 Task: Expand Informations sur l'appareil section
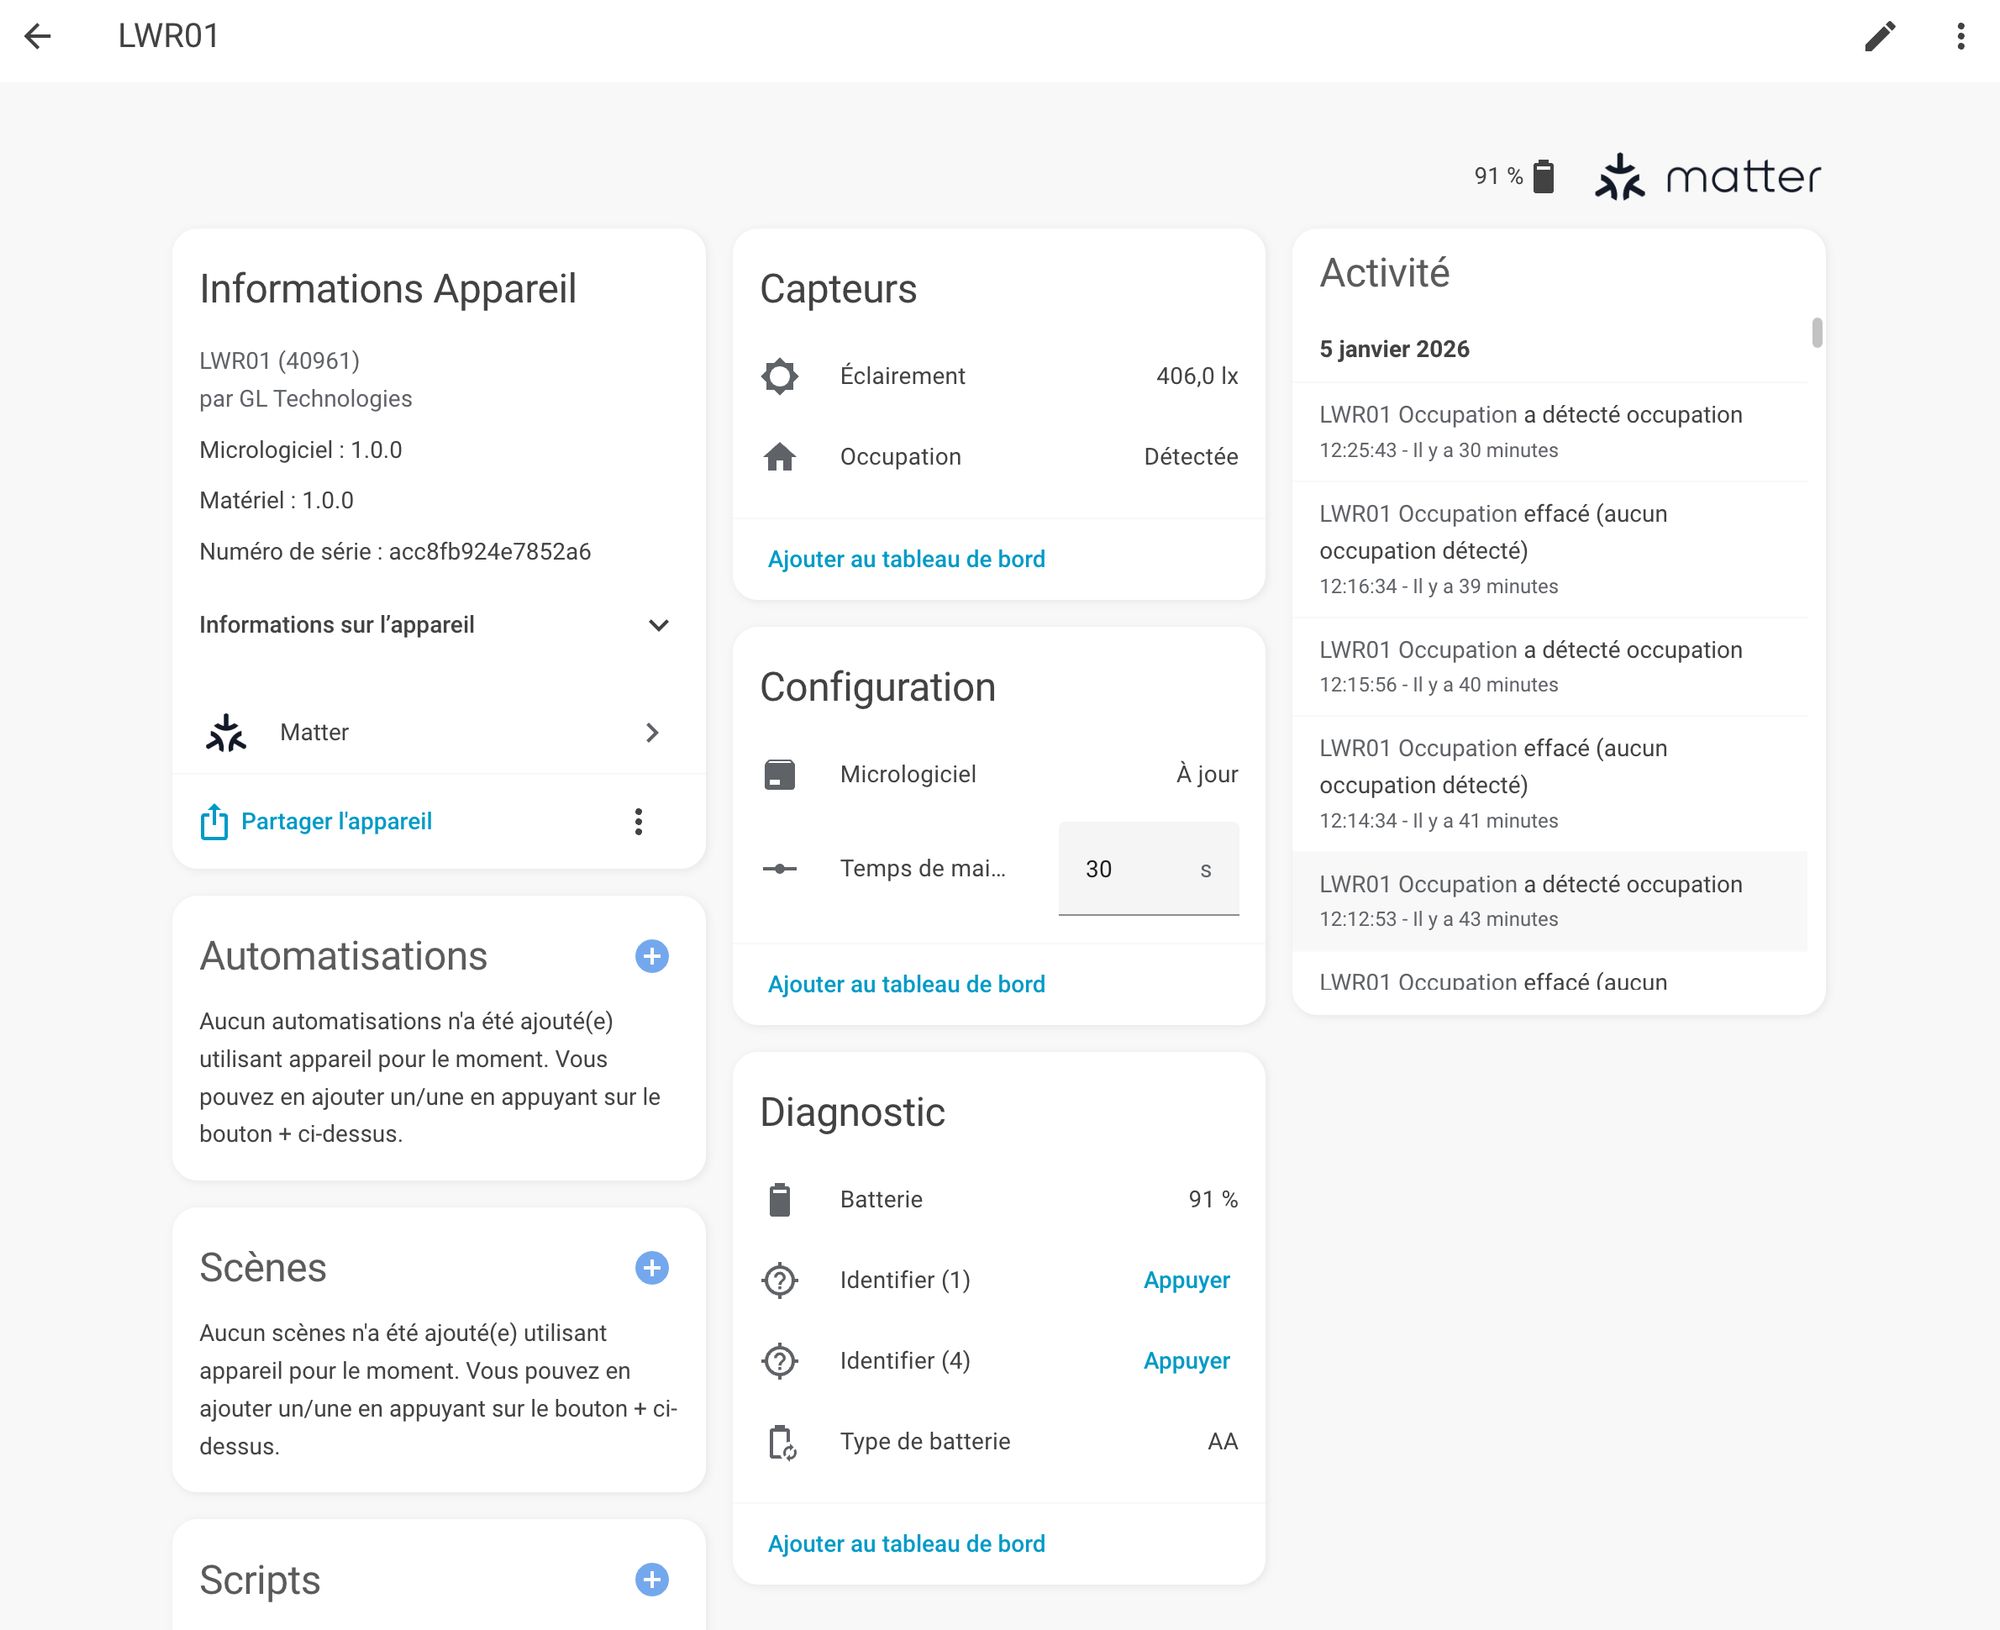pos(657,625)
